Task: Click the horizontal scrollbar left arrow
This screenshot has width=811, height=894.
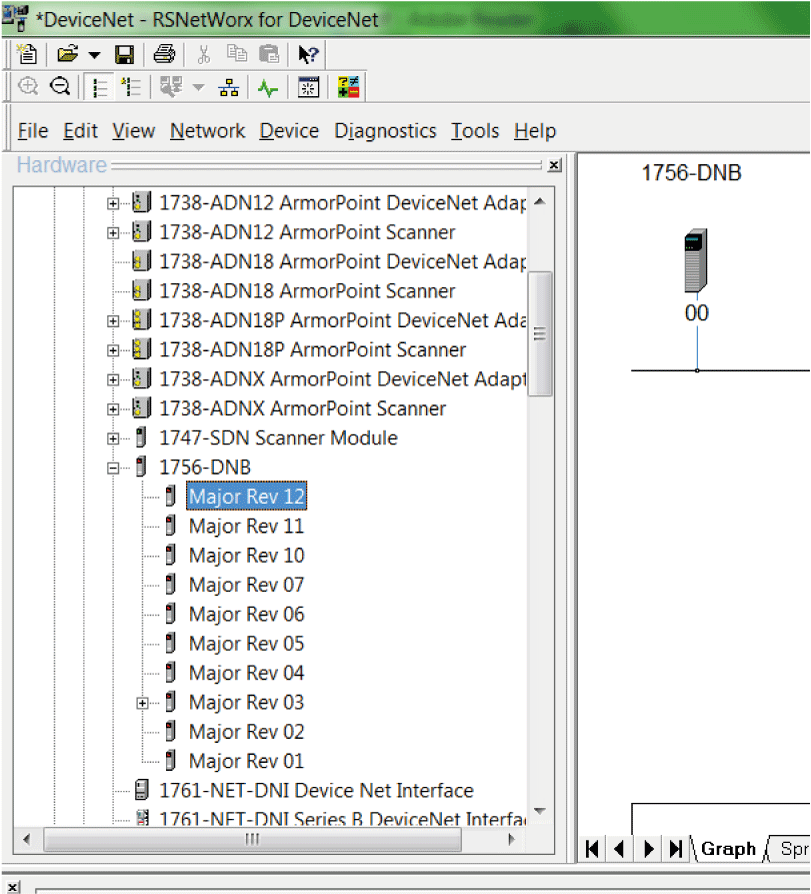Action: click(26, 839)
